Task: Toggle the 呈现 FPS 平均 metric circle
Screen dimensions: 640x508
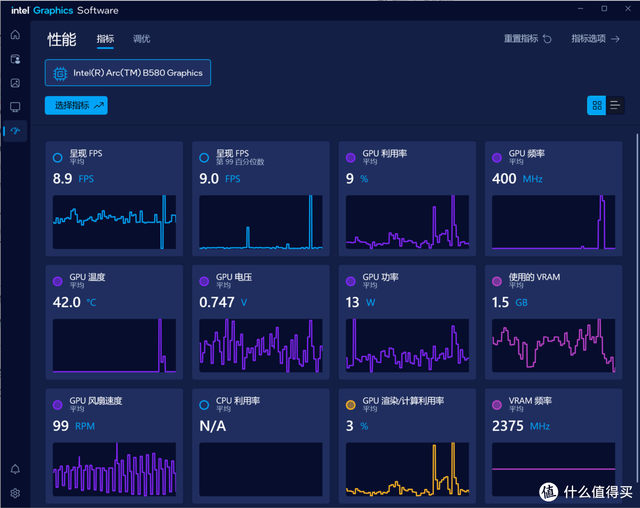Action: [58, 158]
